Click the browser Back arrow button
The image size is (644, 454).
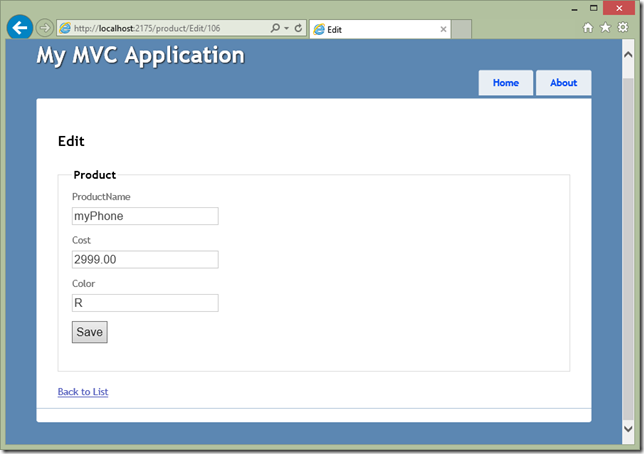19,28
